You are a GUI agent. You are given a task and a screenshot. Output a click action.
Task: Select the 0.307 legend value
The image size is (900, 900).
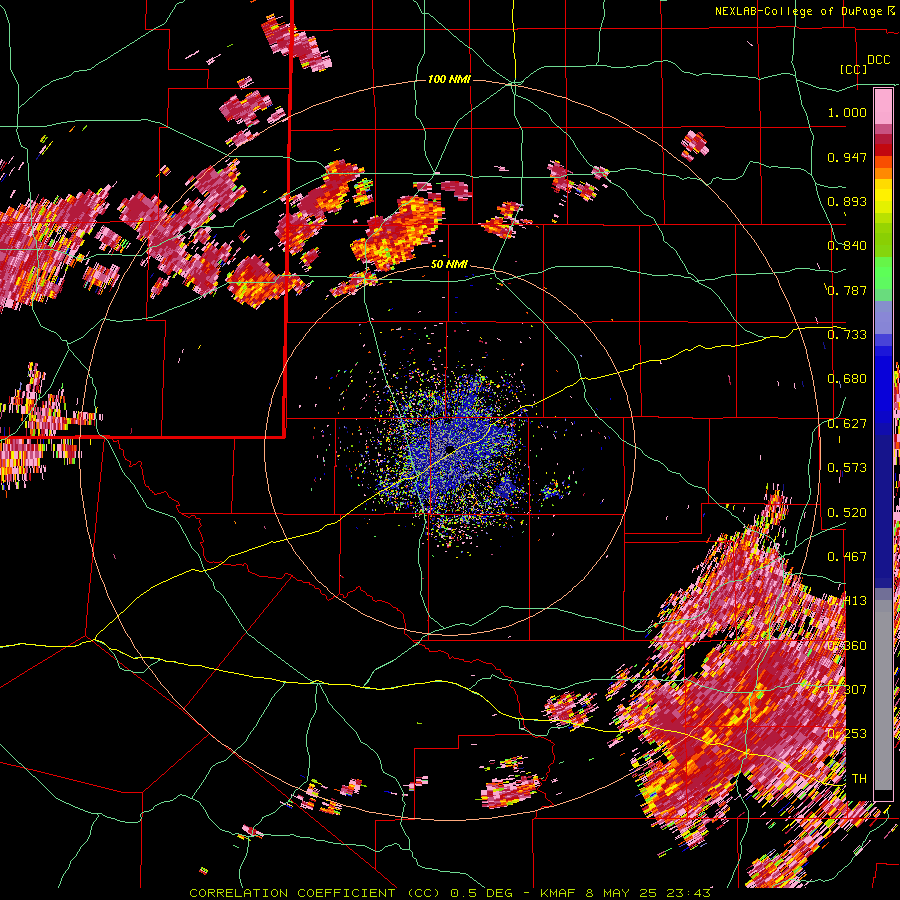(847, 690)
